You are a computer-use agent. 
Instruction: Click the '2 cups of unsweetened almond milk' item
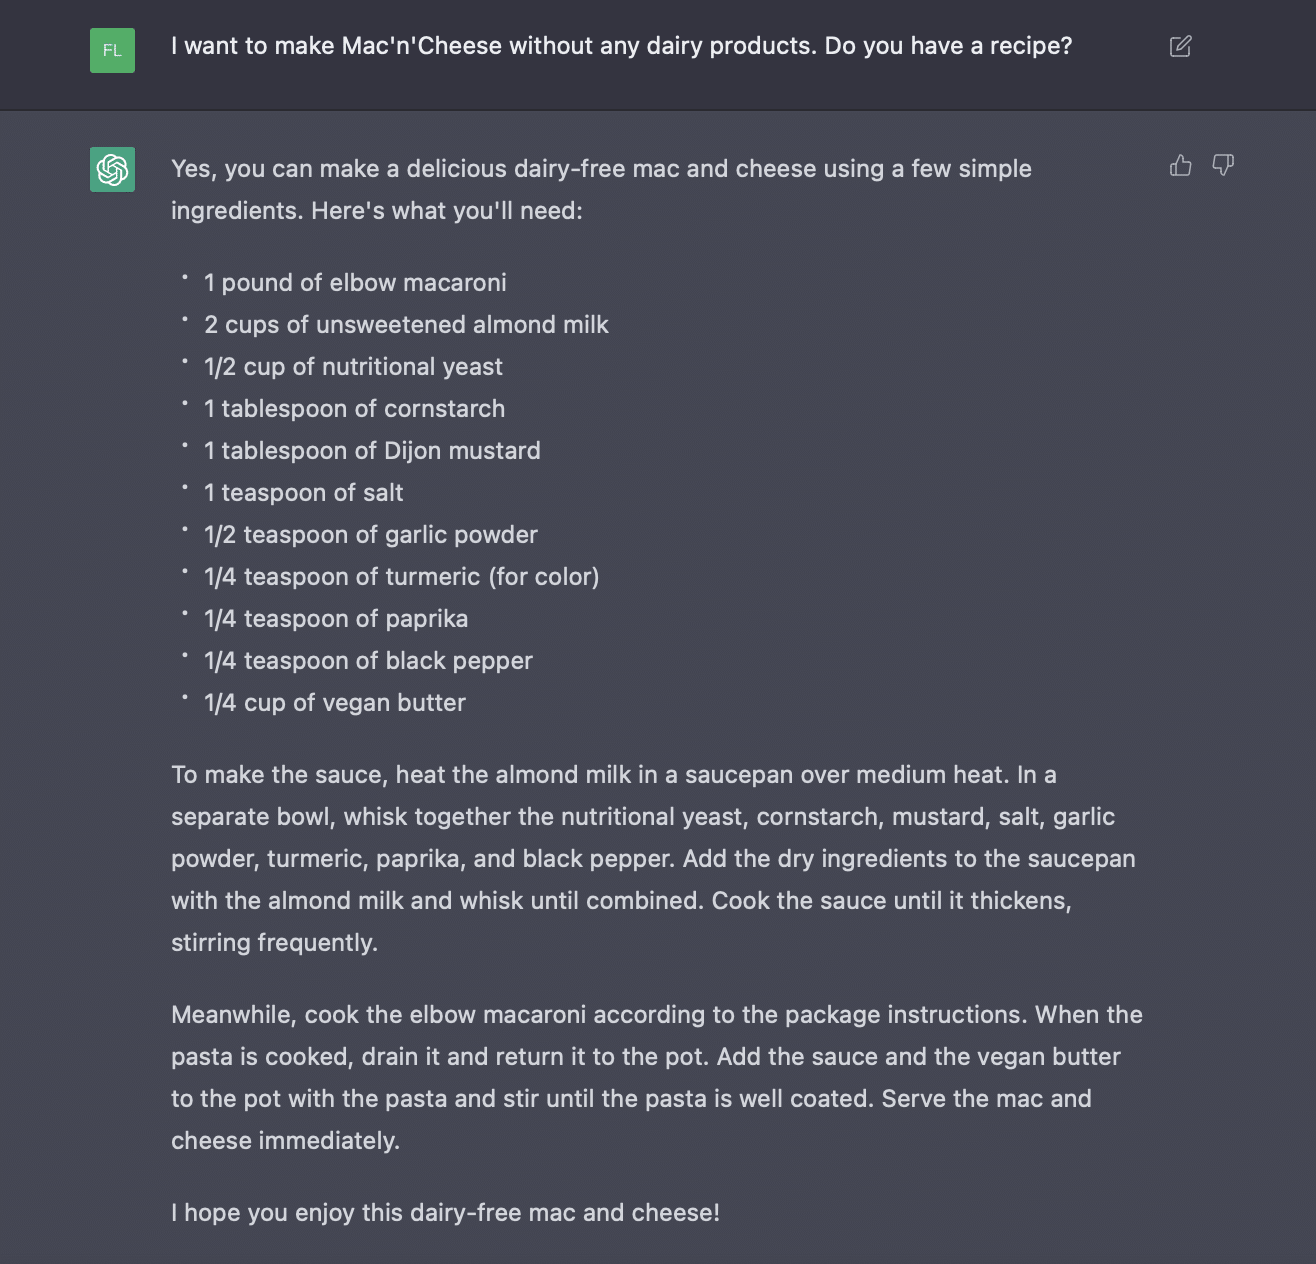406,325
